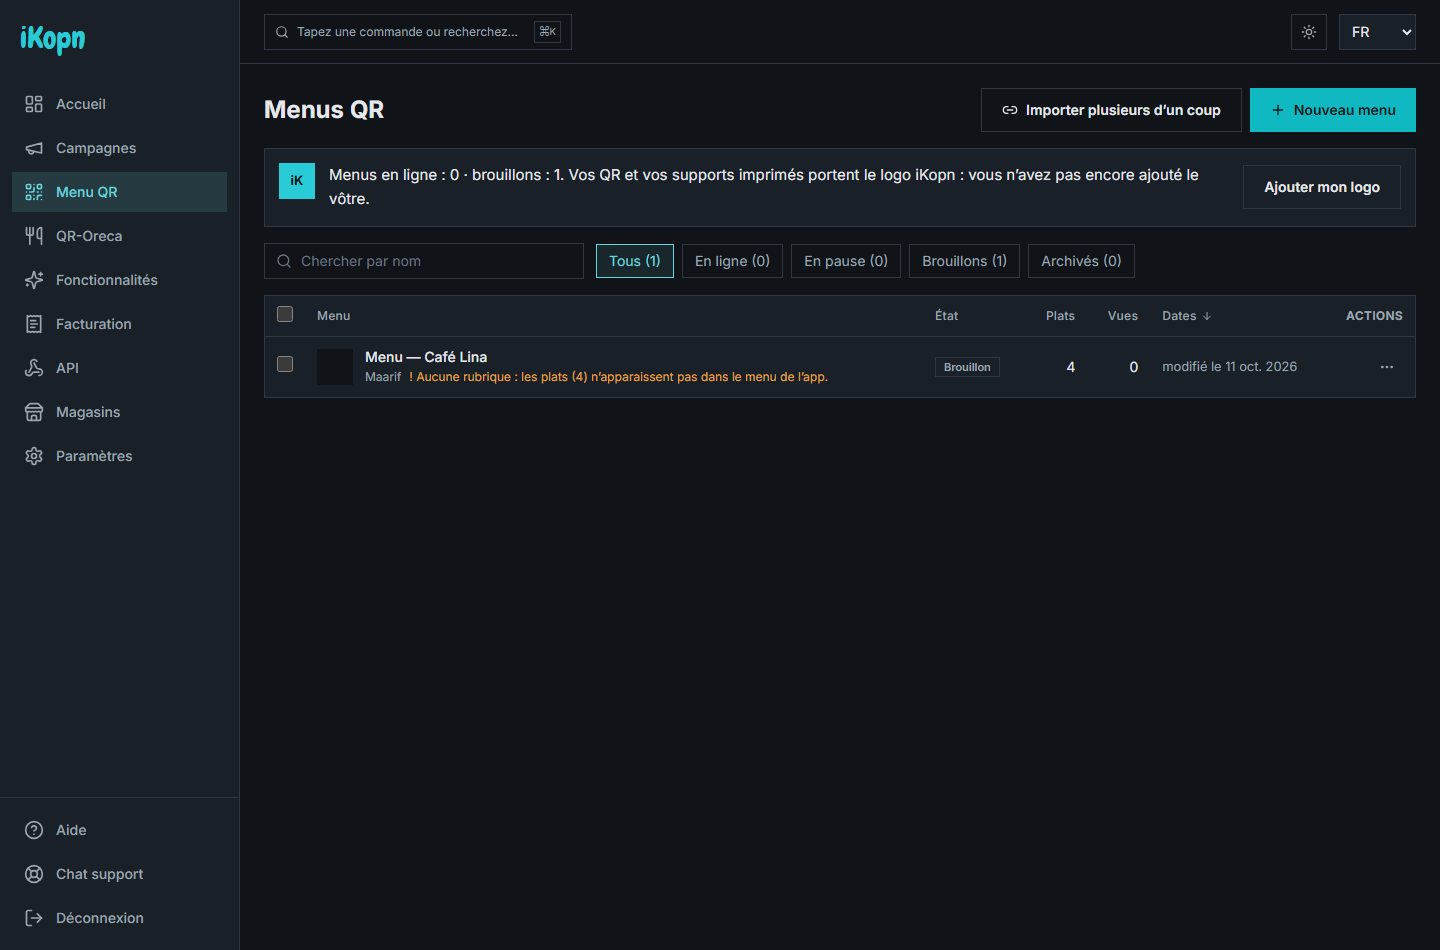Screen dimensions: 1440x950
Task: Open the FR language dropdown
Action: point(1377,32)
